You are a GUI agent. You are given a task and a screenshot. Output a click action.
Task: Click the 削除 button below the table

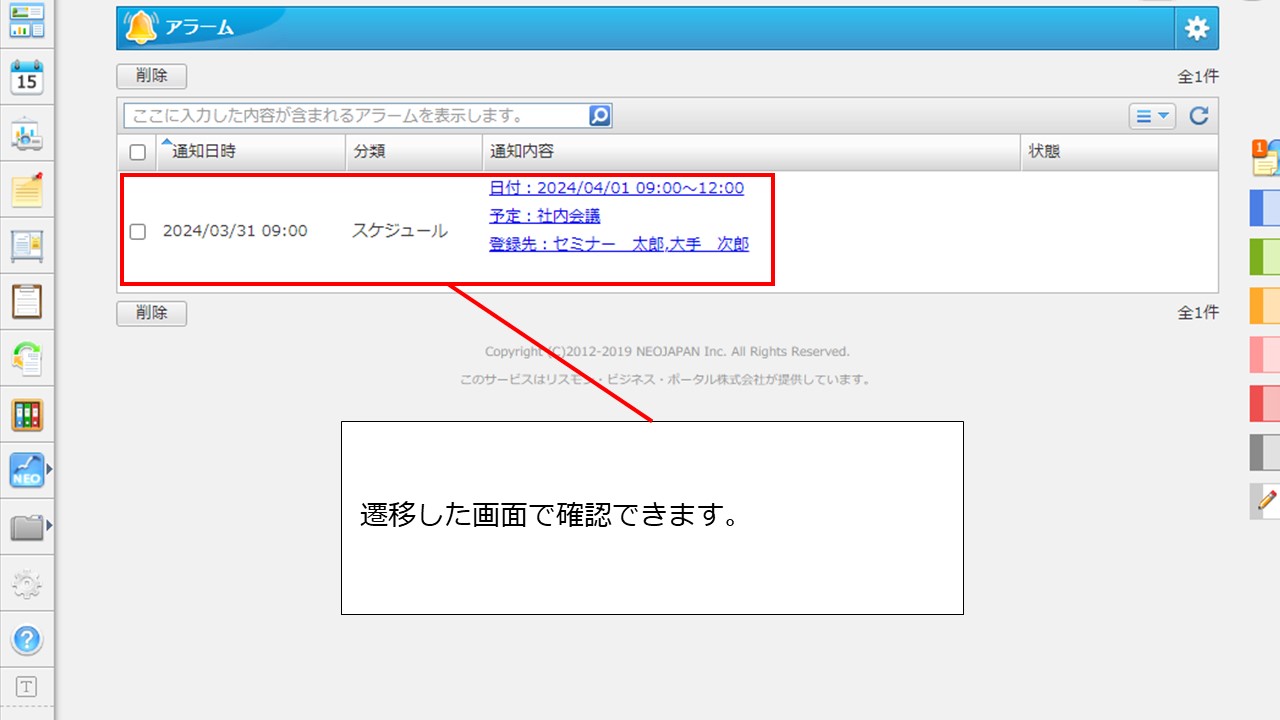point(151,313)
